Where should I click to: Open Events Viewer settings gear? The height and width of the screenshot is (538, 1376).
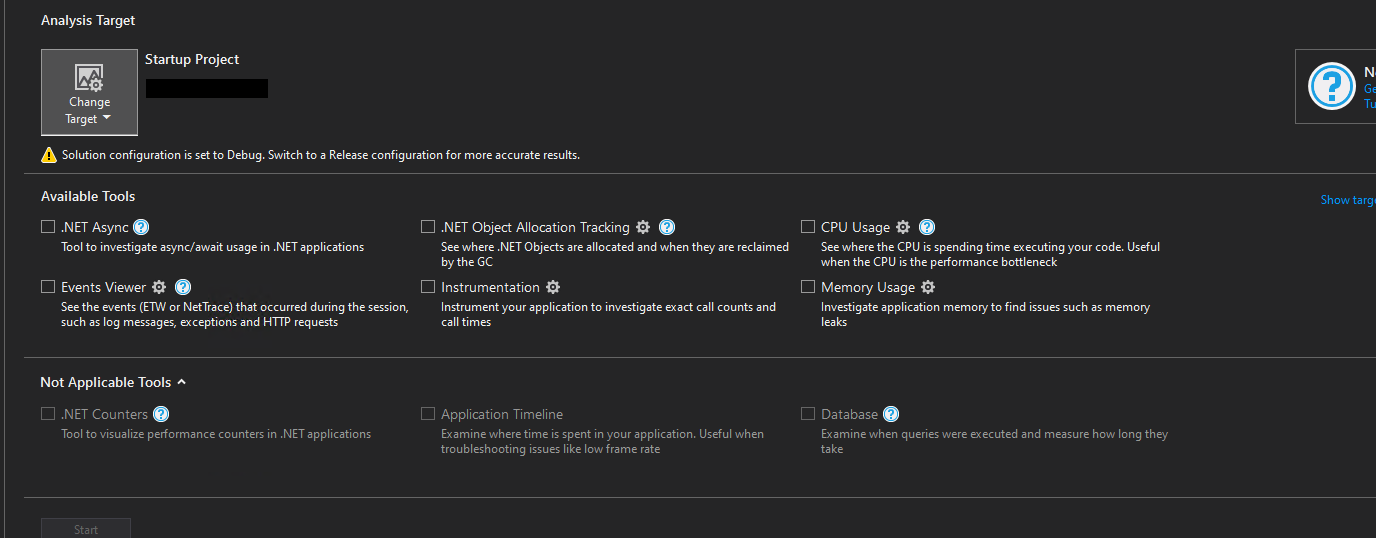[x=159, y=287]
